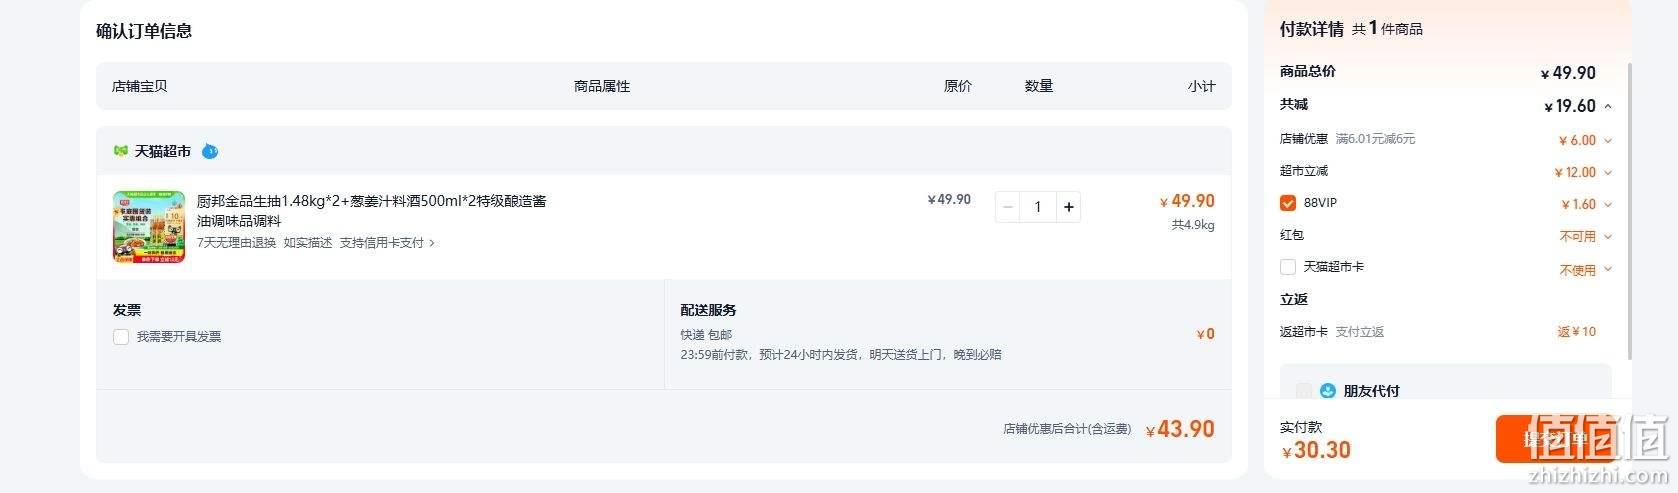Click the 如实描述 service tag
1678x493 pixels.
click(308, 243)
